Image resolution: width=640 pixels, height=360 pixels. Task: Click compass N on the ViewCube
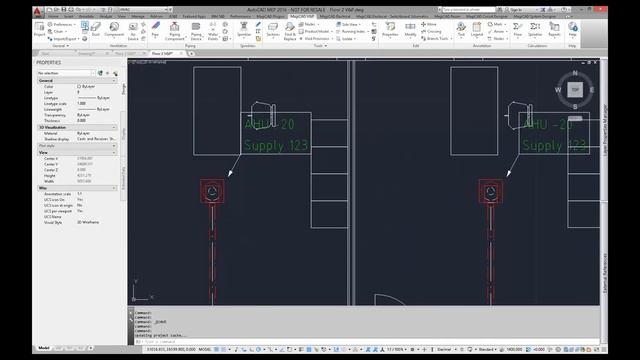575,73
